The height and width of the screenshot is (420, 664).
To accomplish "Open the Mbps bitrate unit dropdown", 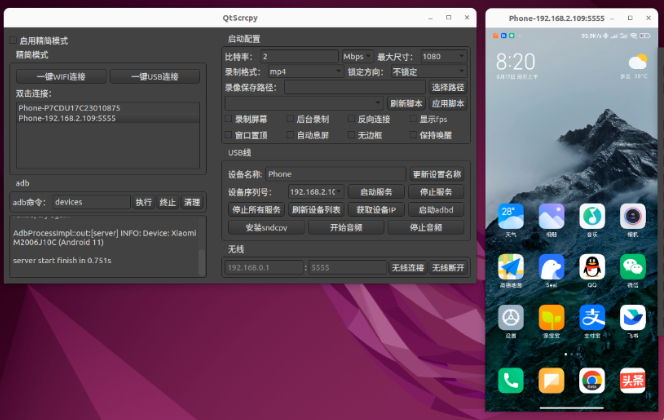I will click(357, 56).
